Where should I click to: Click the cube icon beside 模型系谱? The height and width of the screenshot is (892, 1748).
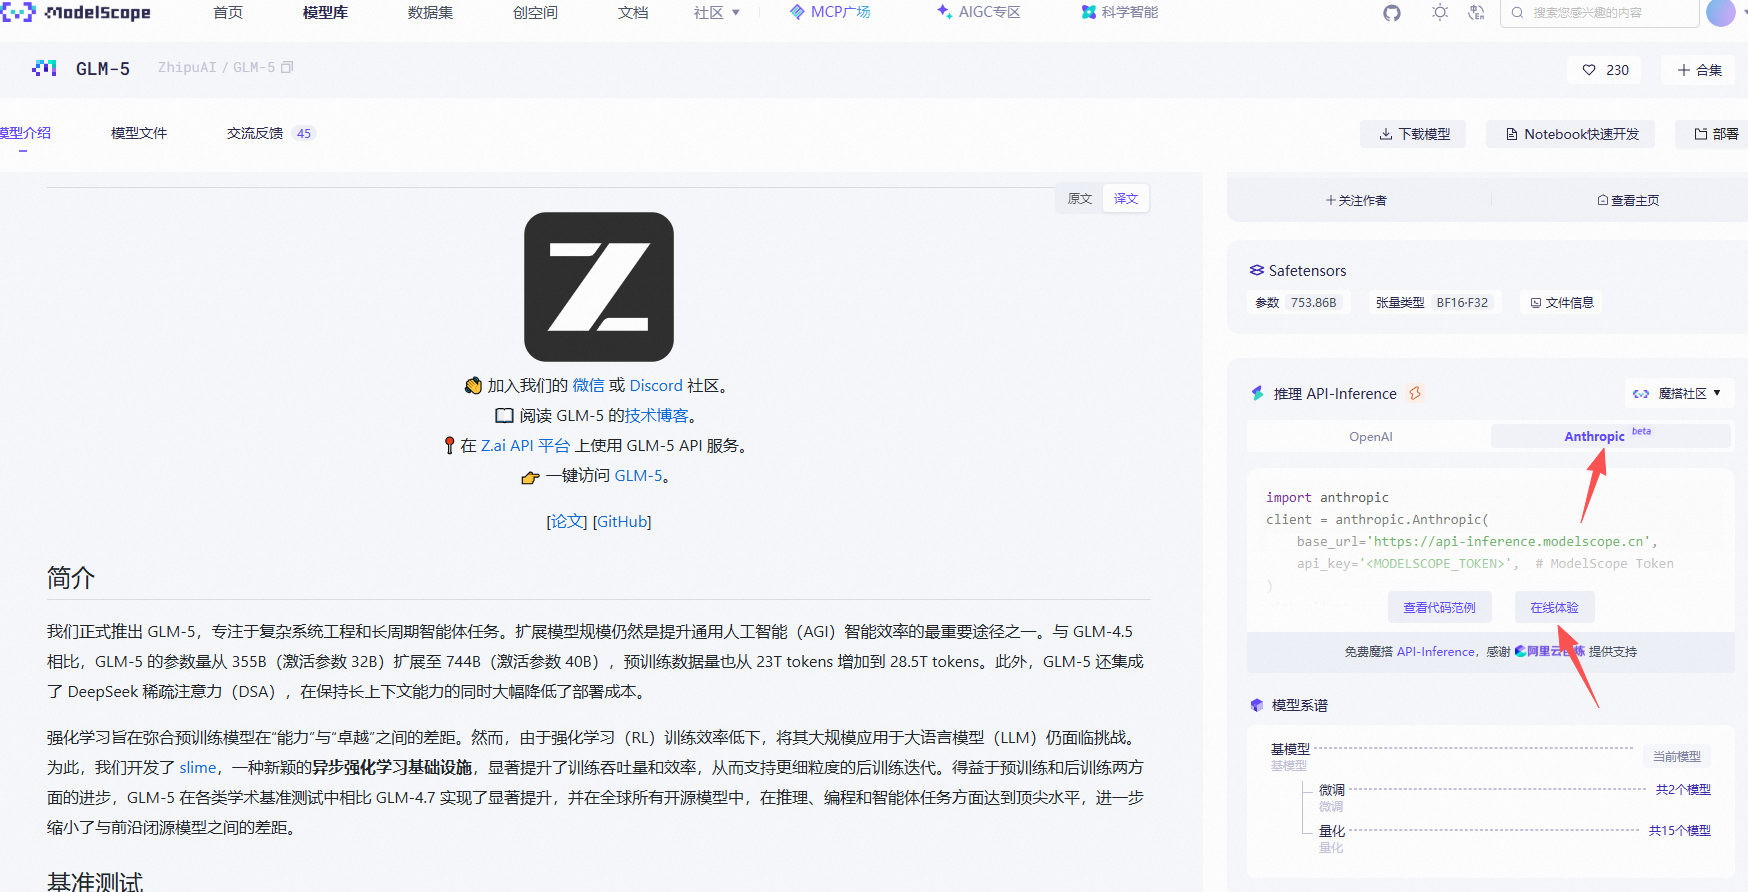[1257, 705]
